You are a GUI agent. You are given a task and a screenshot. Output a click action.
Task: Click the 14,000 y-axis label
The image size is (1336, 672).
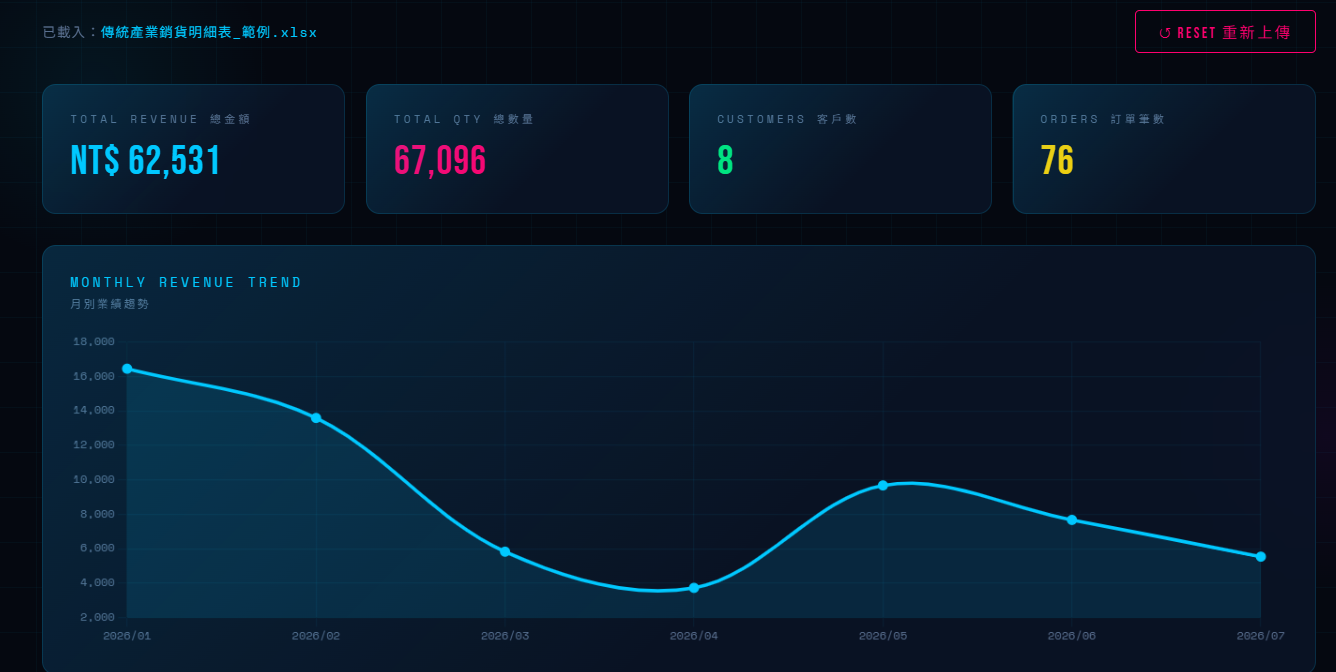pyautogui.click(x=94, y=410)
